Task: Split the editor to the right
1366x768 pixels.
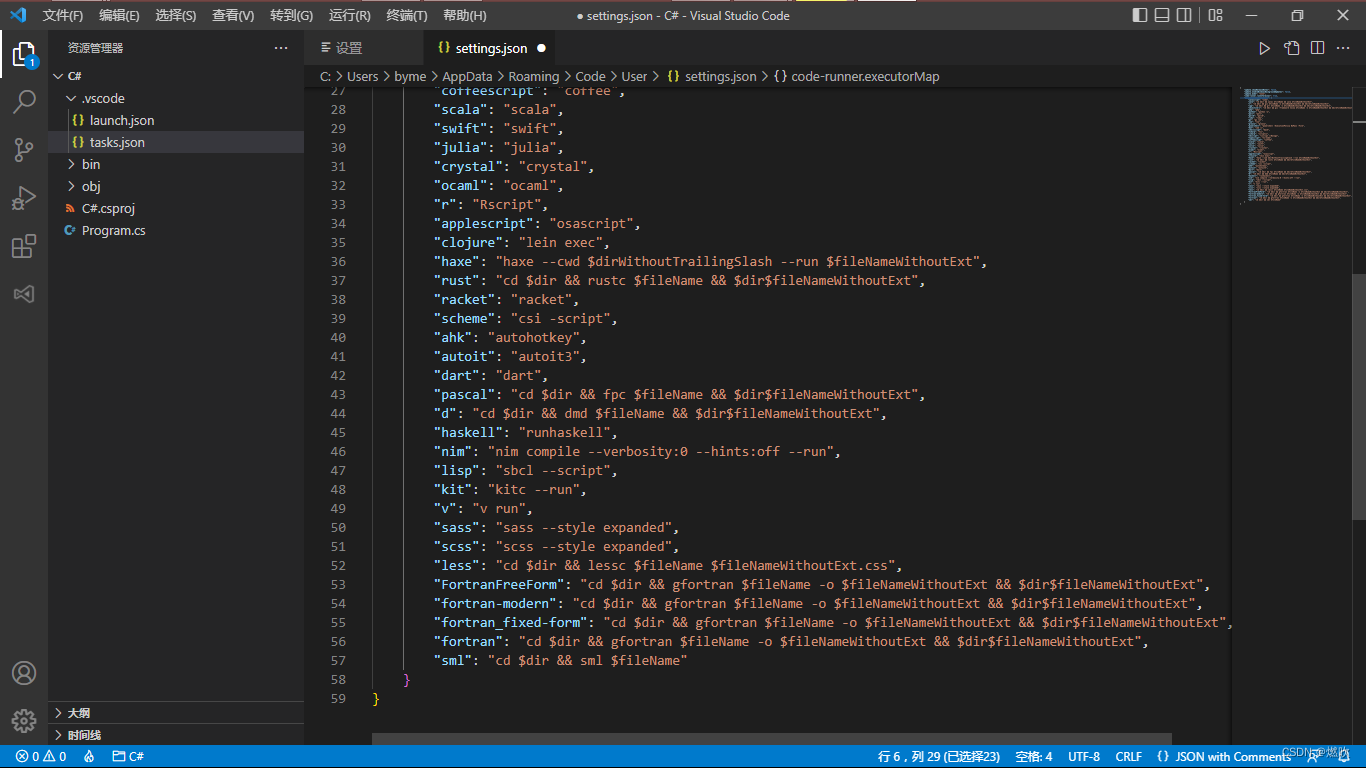Action: [1317, 48]
